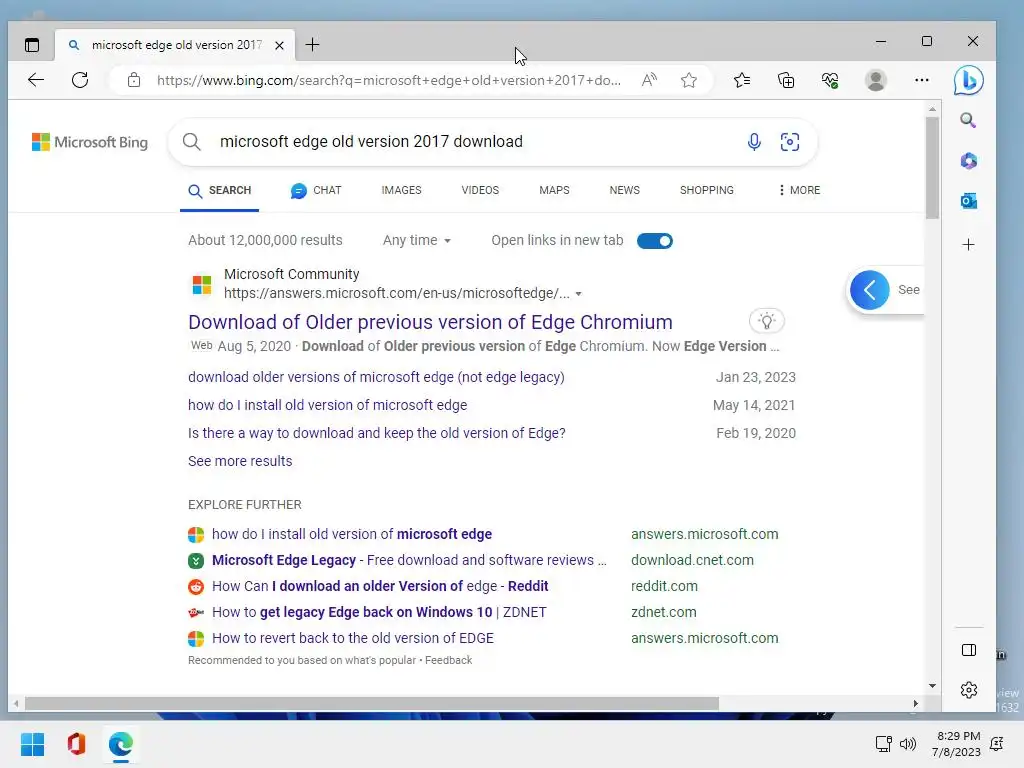This screenshot has width=1024, height=768.
Task: Open Is there a way to download link
Action: [377, 433]
